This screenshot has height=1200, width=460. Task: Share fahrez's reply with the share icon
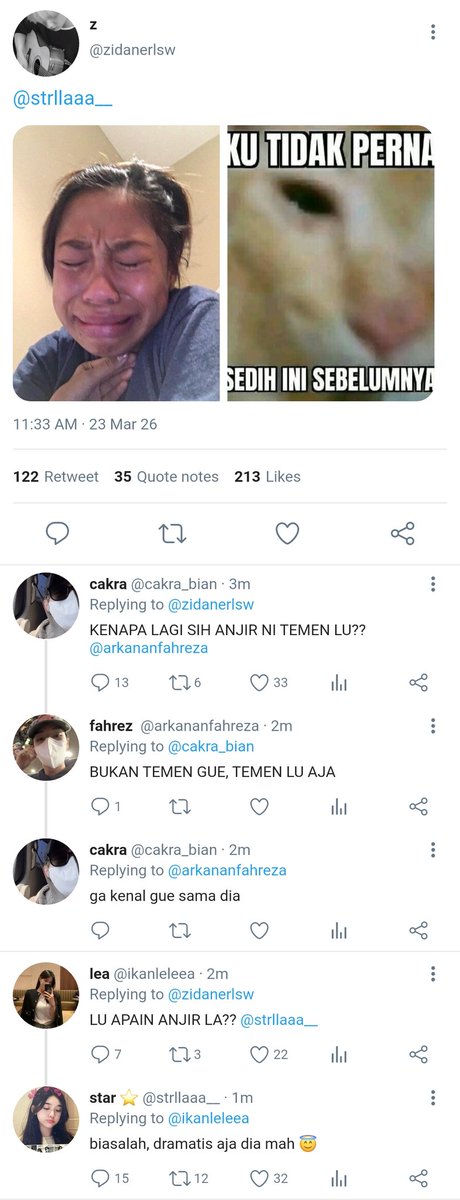coord(419,806)
